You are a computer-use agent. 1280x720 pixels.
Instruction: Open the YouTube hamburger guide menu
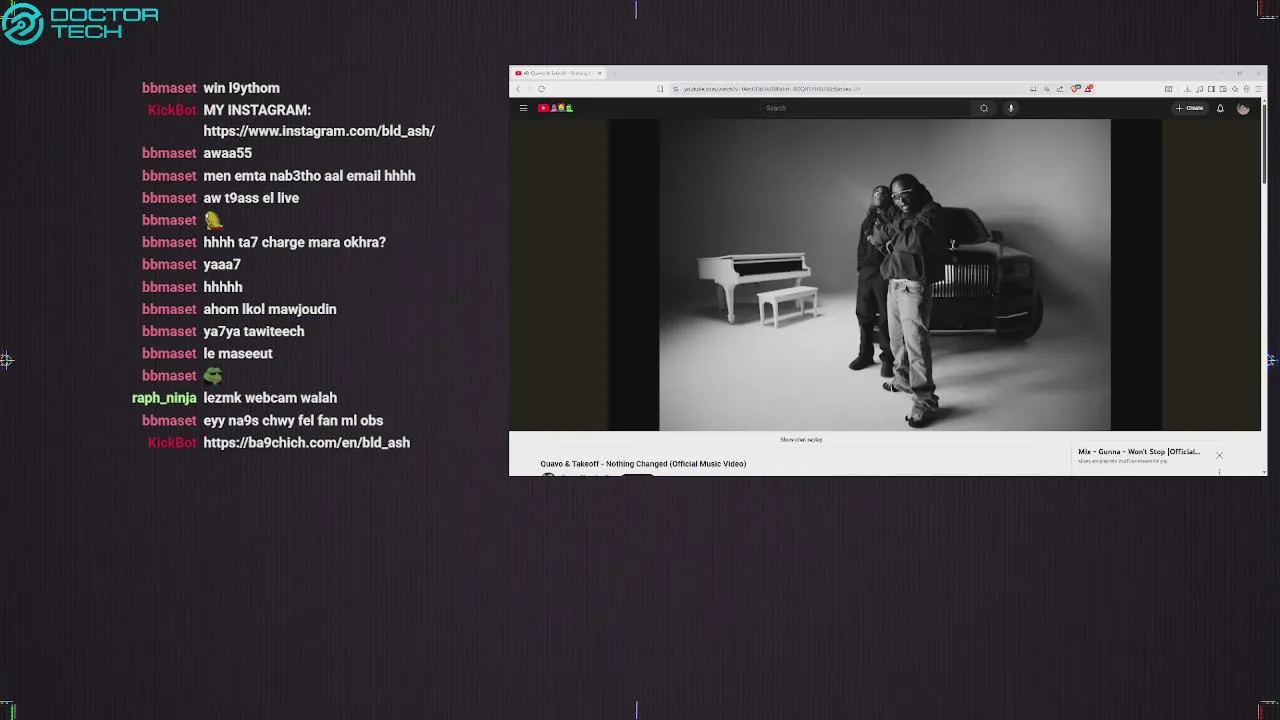click(x=523, y=108)
